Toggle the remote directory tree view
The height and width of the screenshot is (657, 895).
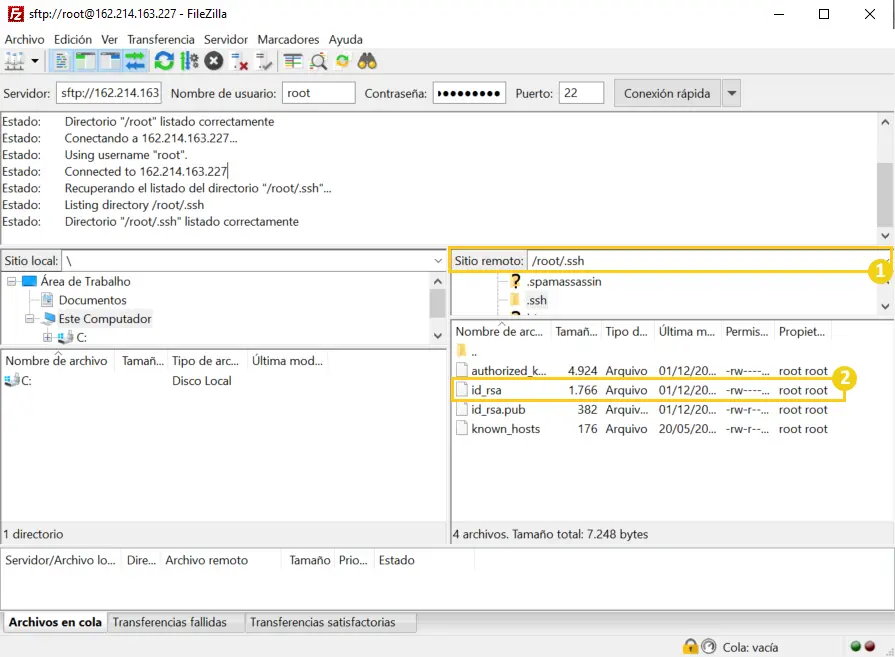tap(110, 61)
